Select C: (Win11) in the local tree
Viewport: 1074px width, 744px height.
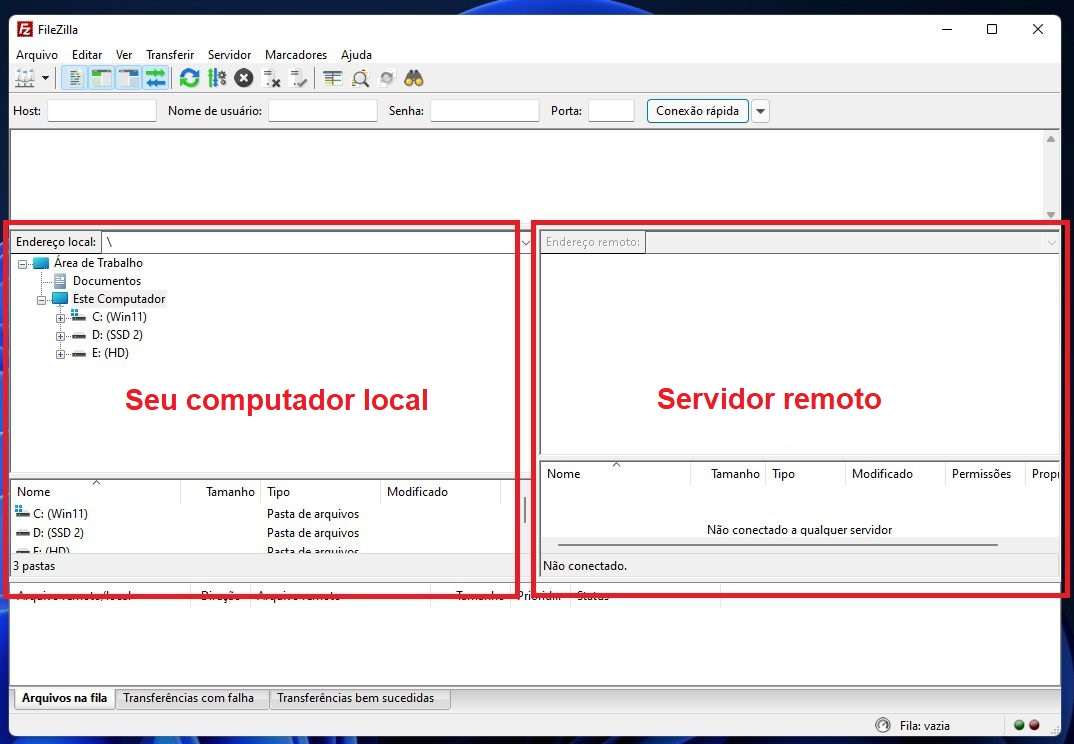119,317
